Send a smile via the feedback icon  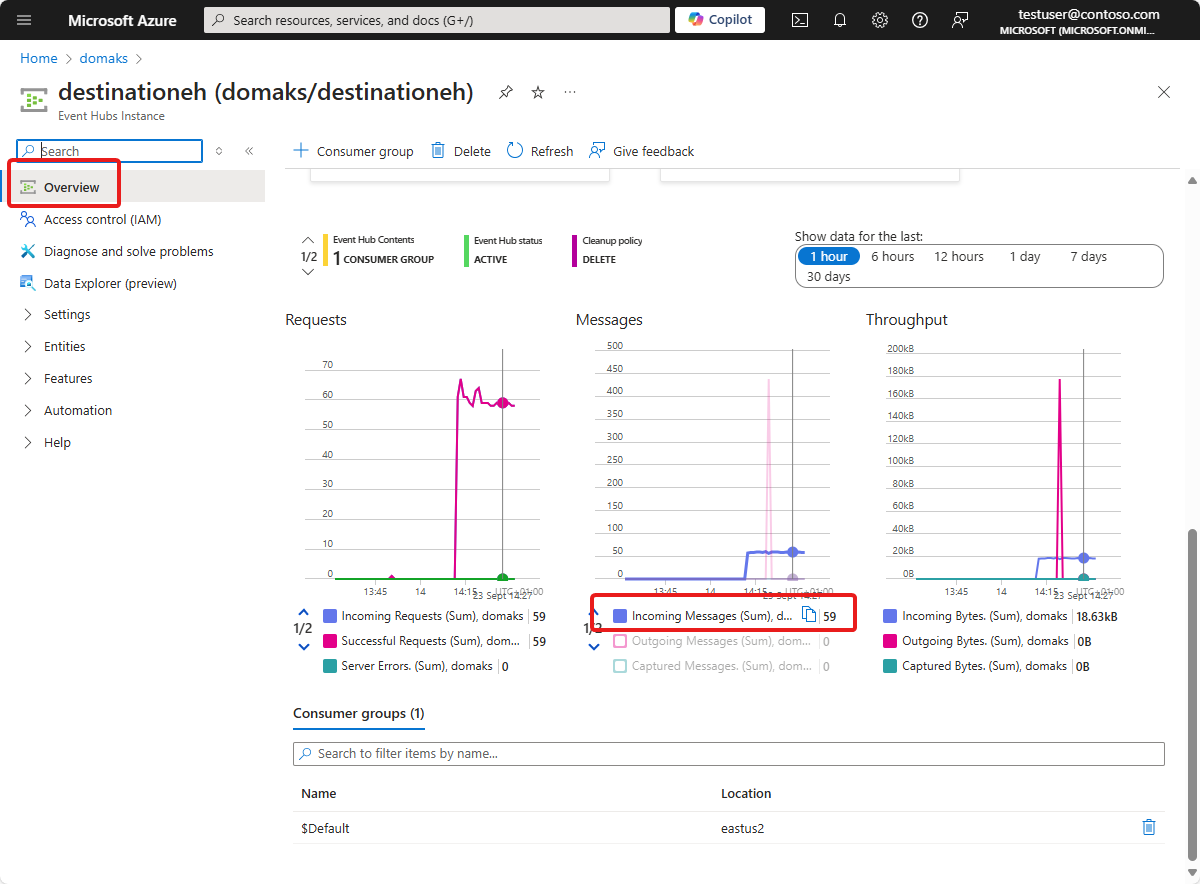click(959, 19)
